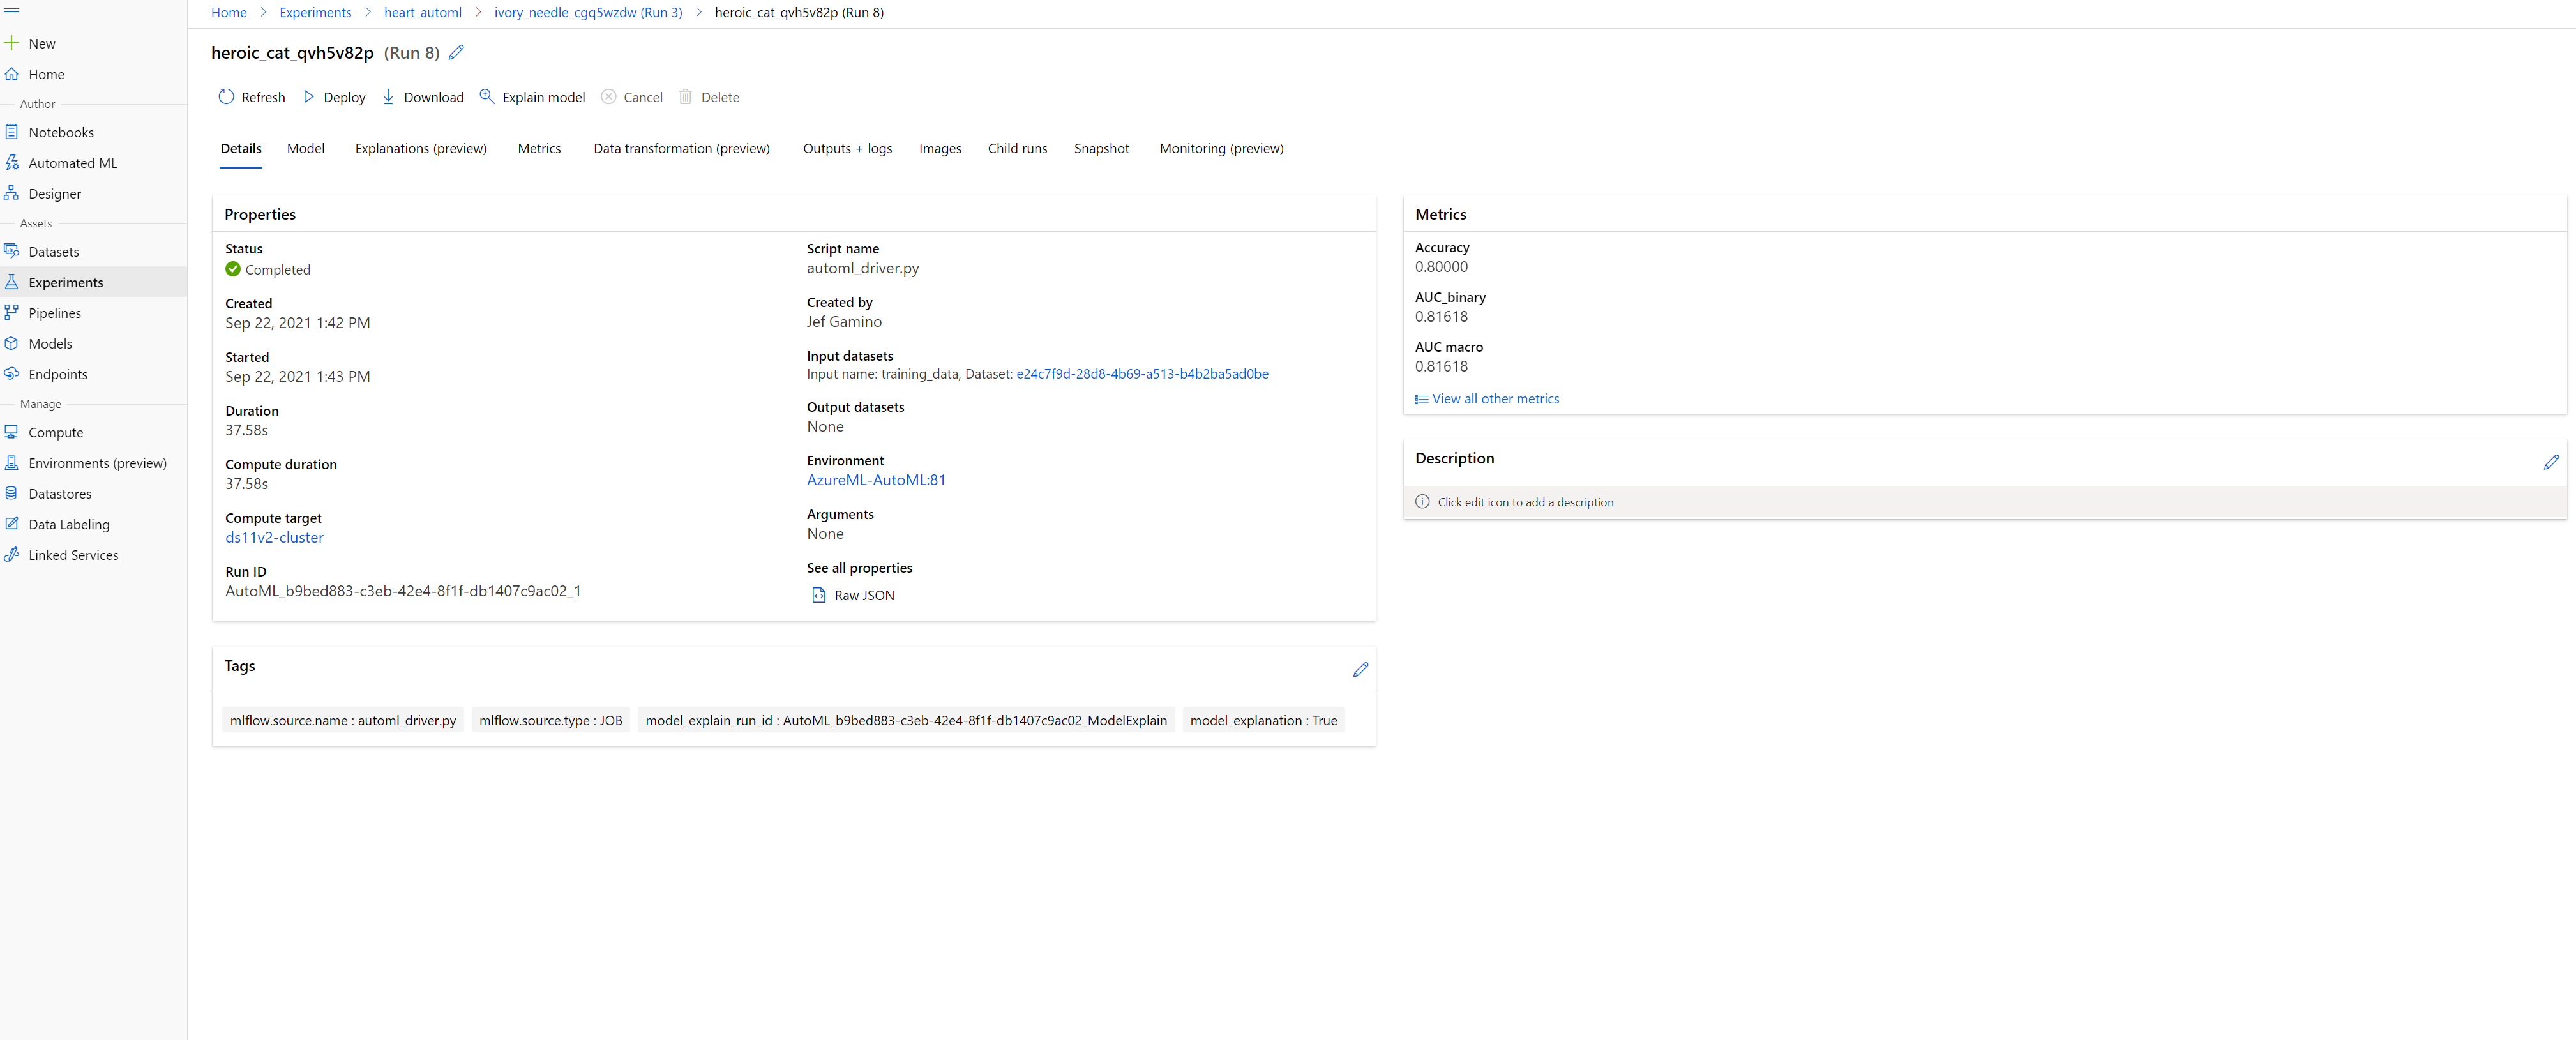Download run artifacts
Image resolution: width=2576 pixels, height=1040 pixels.
pos(423,96)
